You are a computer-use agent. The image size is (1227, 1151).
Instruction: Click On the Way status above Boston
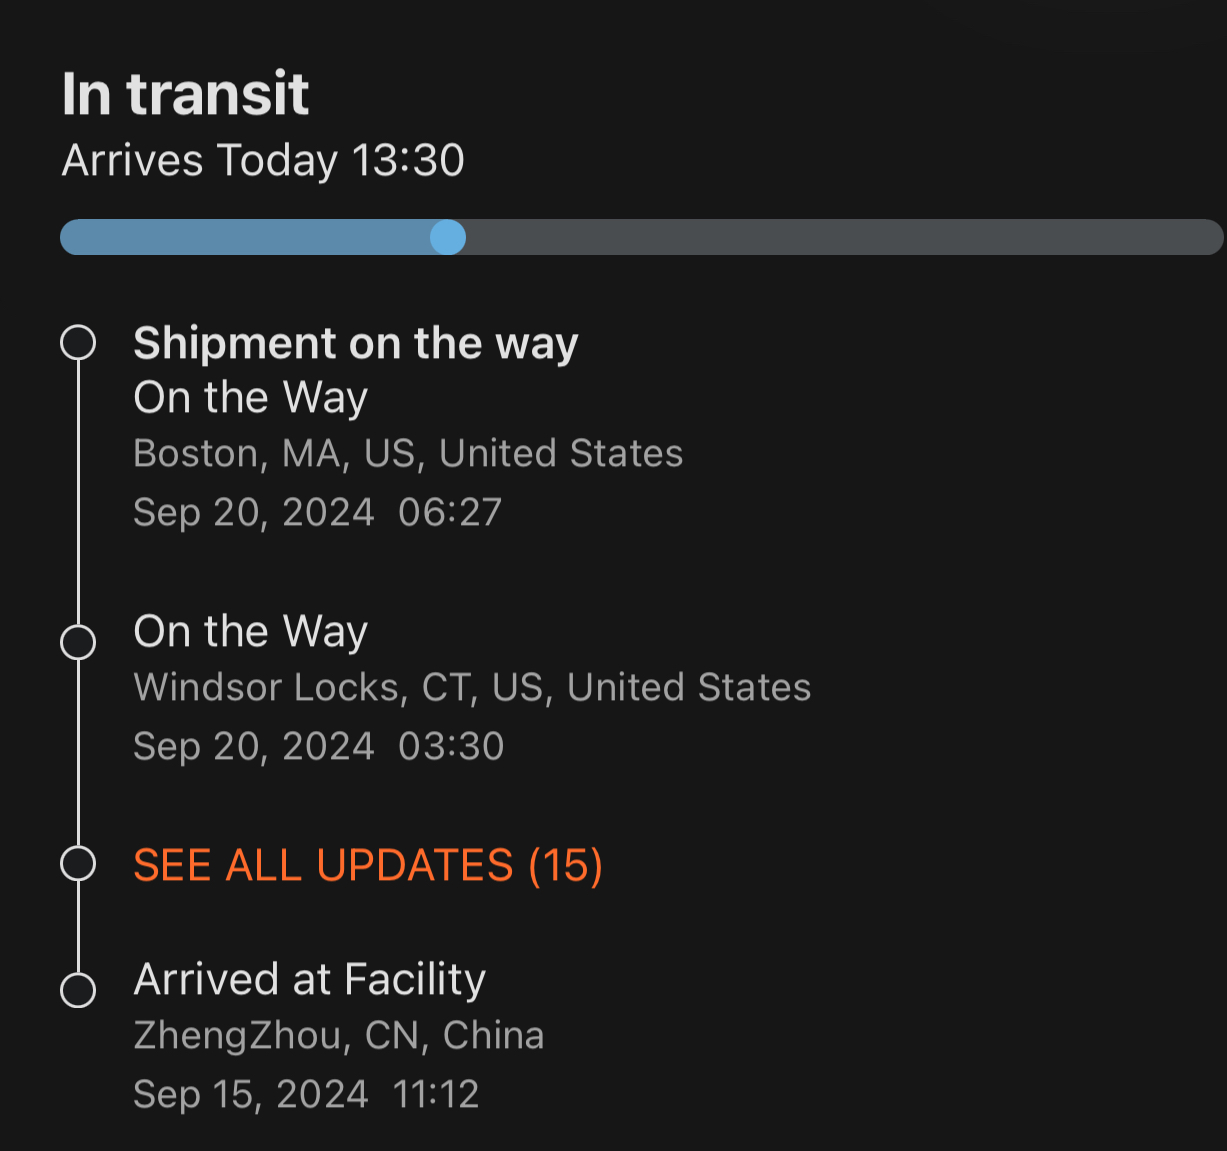pos(251,398)
